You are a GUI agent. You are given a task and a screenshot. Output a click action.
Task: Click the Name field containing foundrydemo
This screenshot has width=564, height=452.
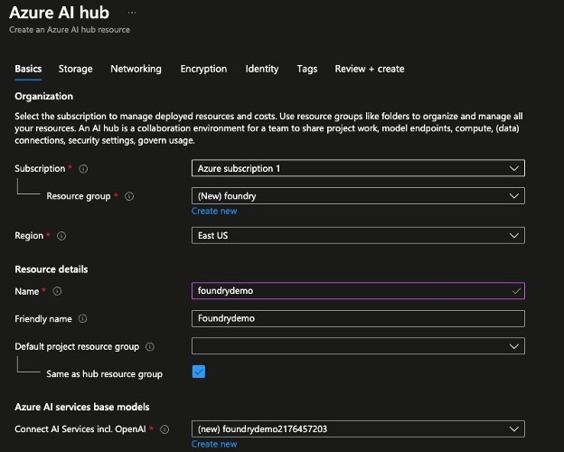point(358,291)
